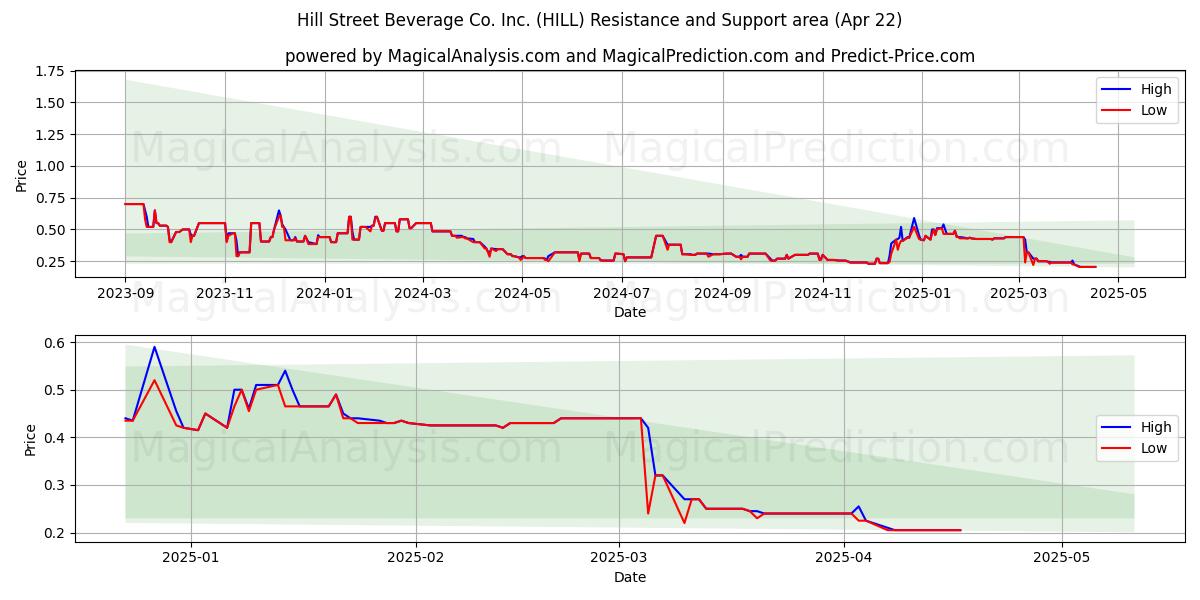Click the 0.6 y-axis tick on the lower chart
The image size is (1200, 600).
tap(57, 343)
